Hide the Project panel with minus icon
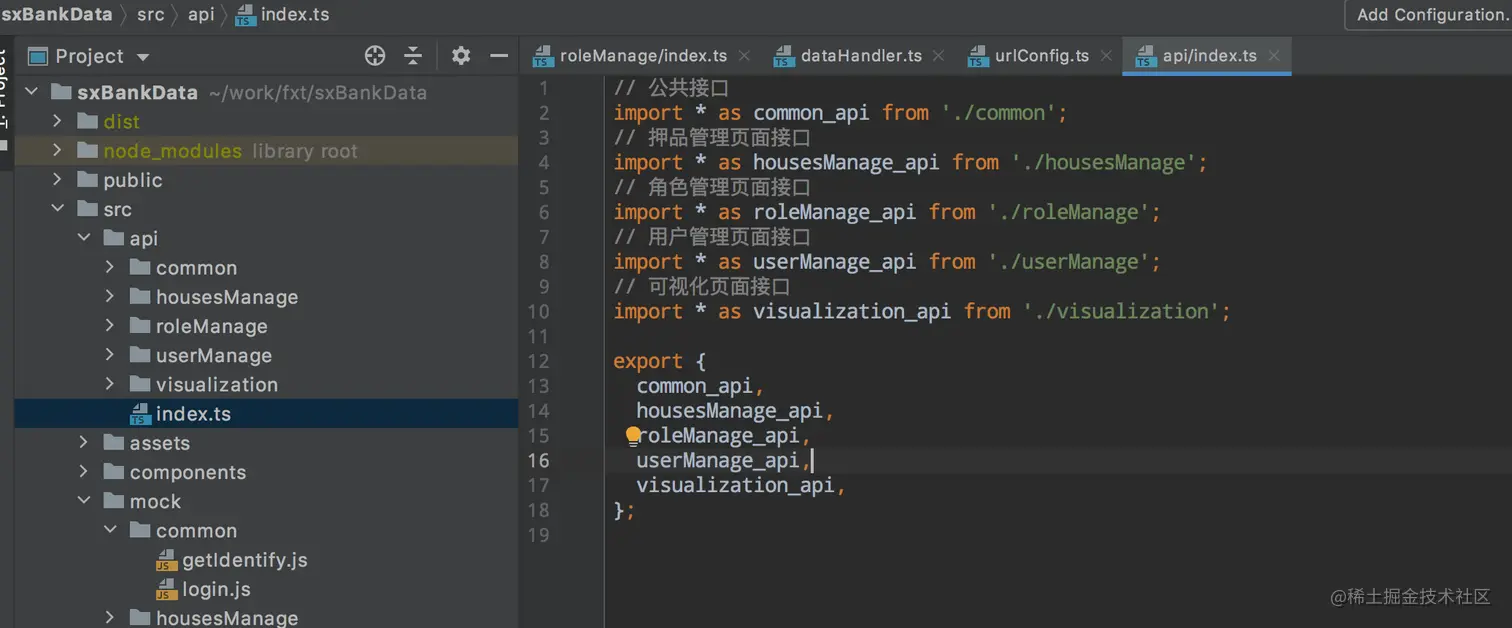 [499, 56]
